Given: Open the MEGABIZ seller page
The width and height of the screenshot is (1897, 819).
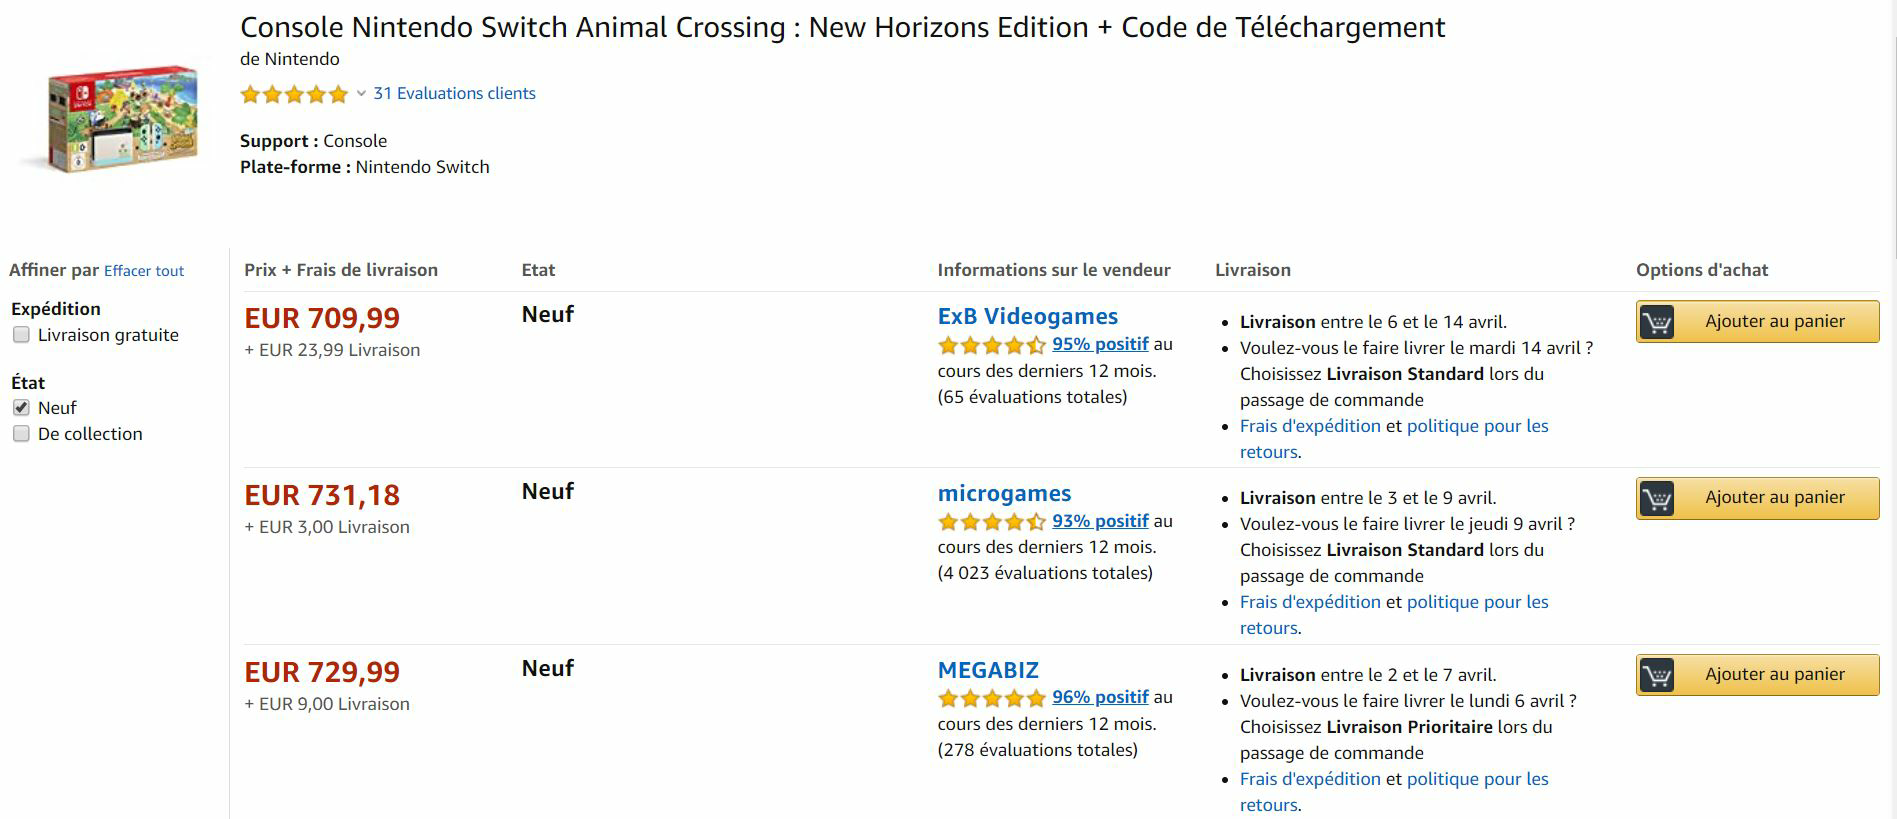Looking at the screenshot, I should (x=988, y=671).
